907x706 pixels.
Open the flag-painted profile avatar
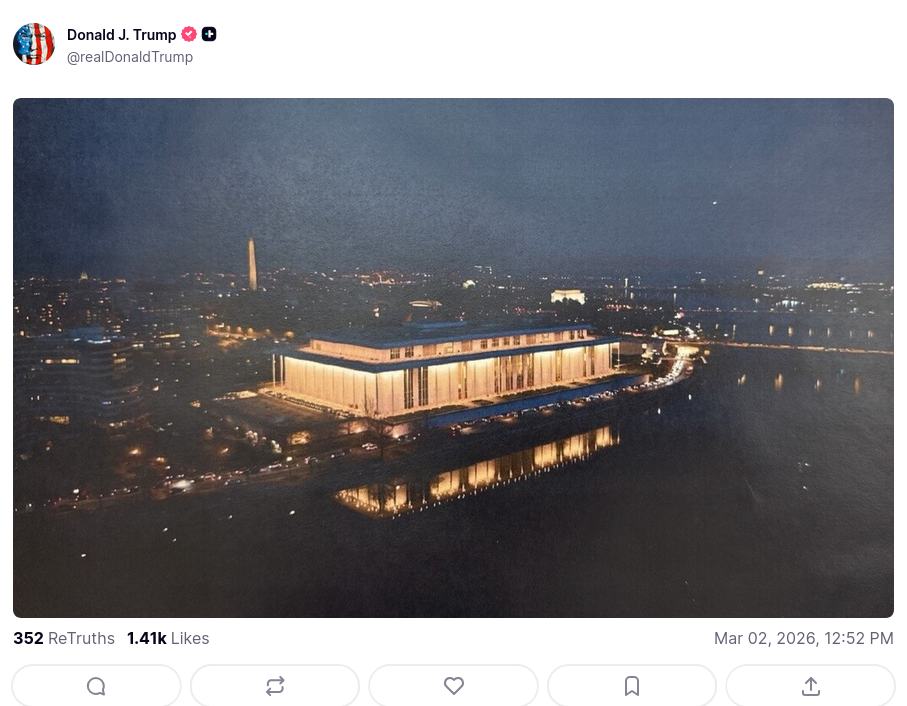tap(34, 44)
